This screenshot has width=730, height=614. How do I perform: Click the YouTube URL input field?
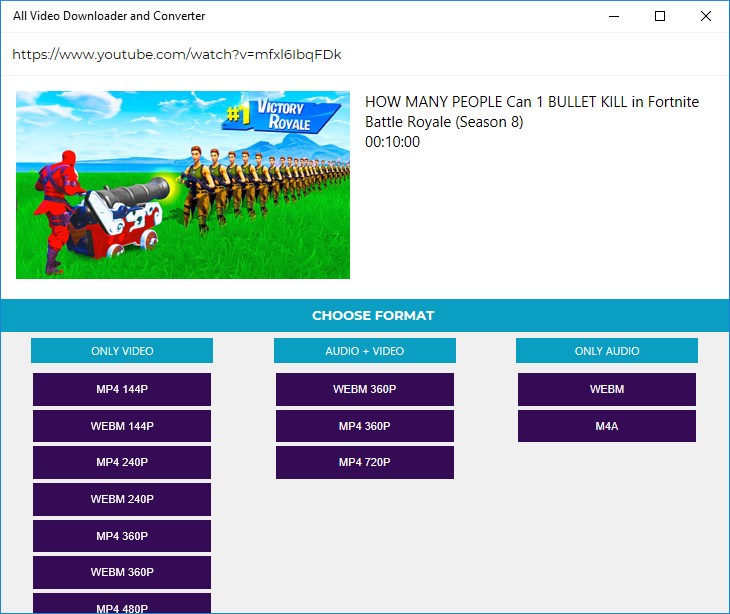[365, 54]
